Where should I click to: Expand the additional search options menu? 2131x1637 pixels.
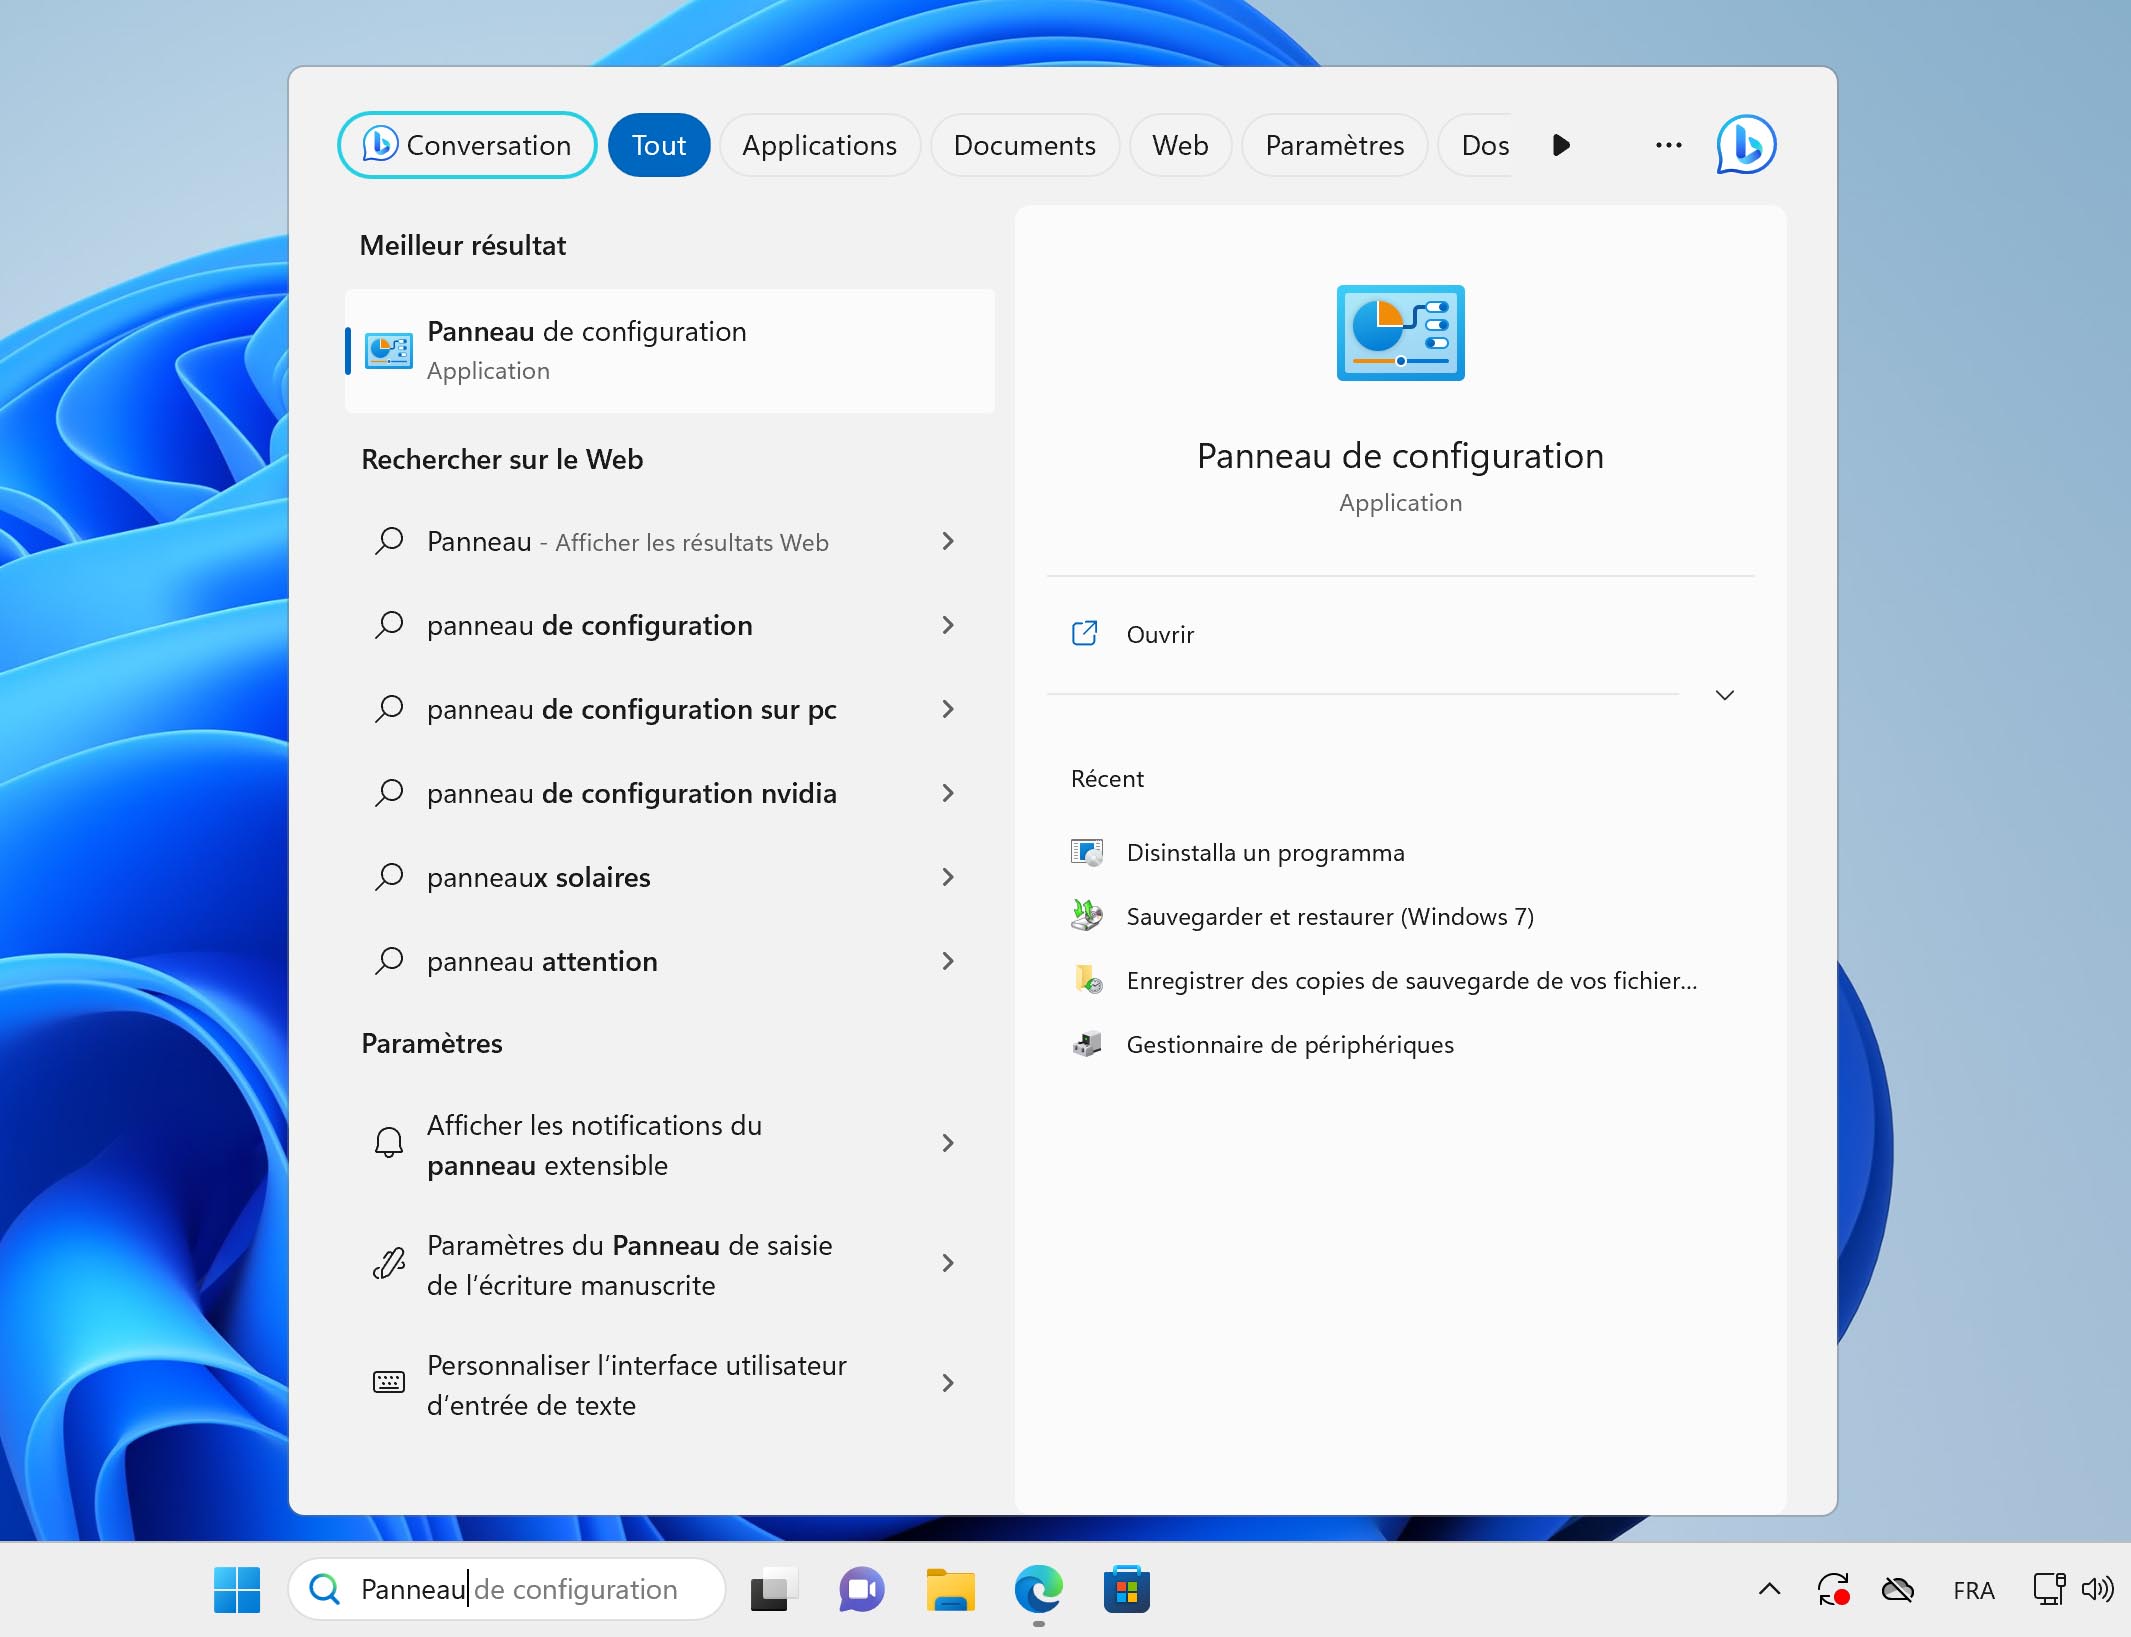coord(1667,144)
